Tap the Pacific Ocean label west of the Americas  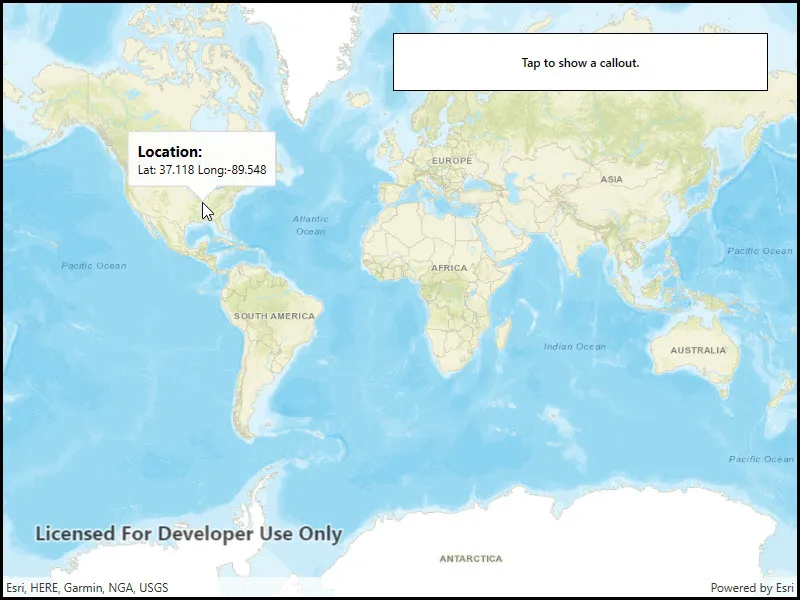[94, 266]
